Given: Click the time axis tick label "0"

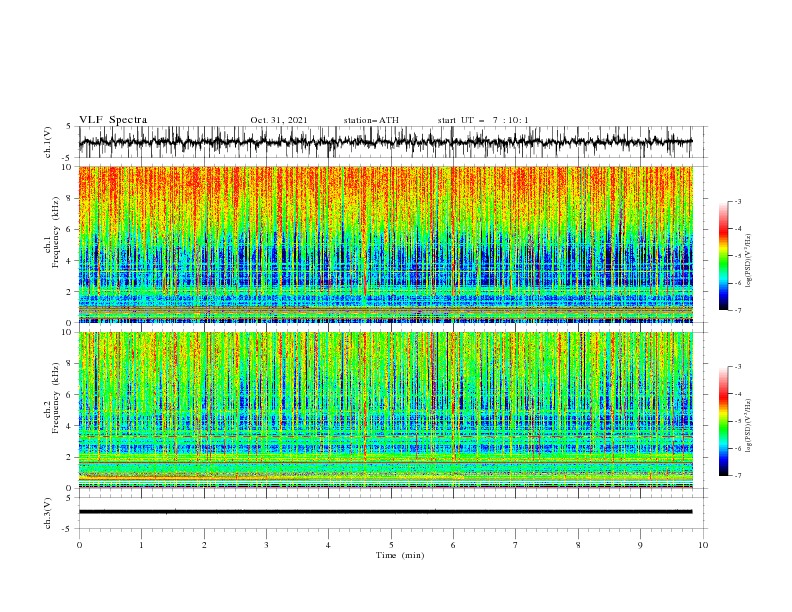Looking at the screenshot, I should 79,545.
